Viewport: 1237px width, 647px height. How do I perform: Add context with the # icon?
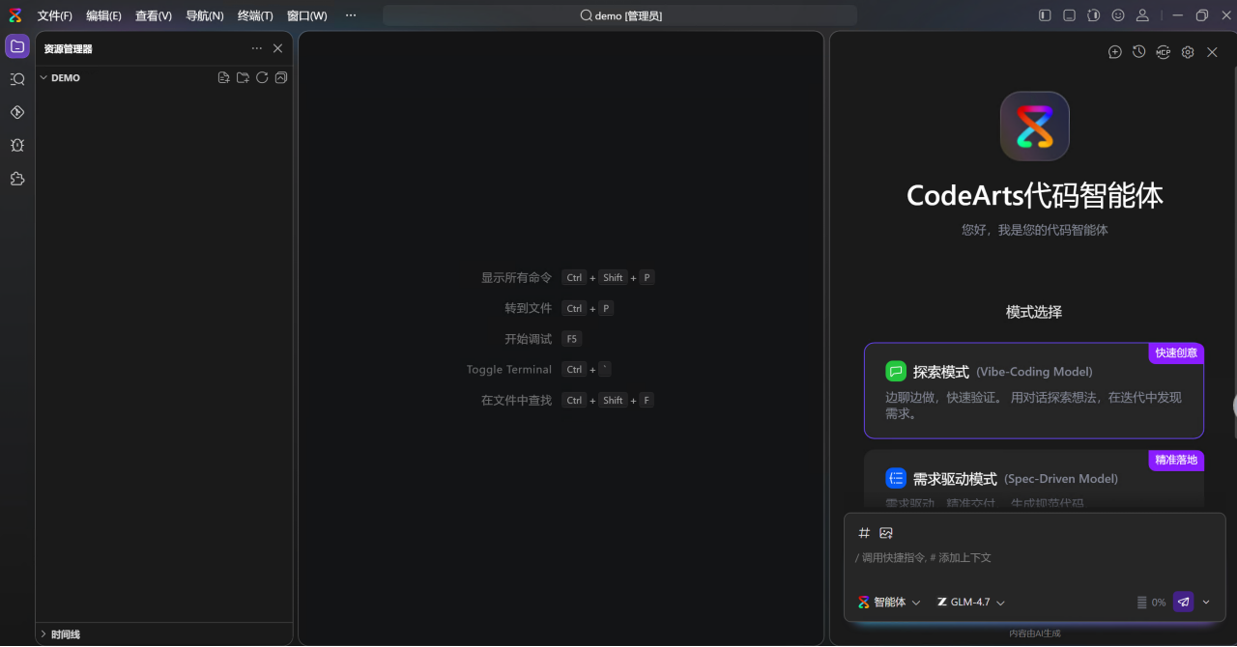coord(864,533)
